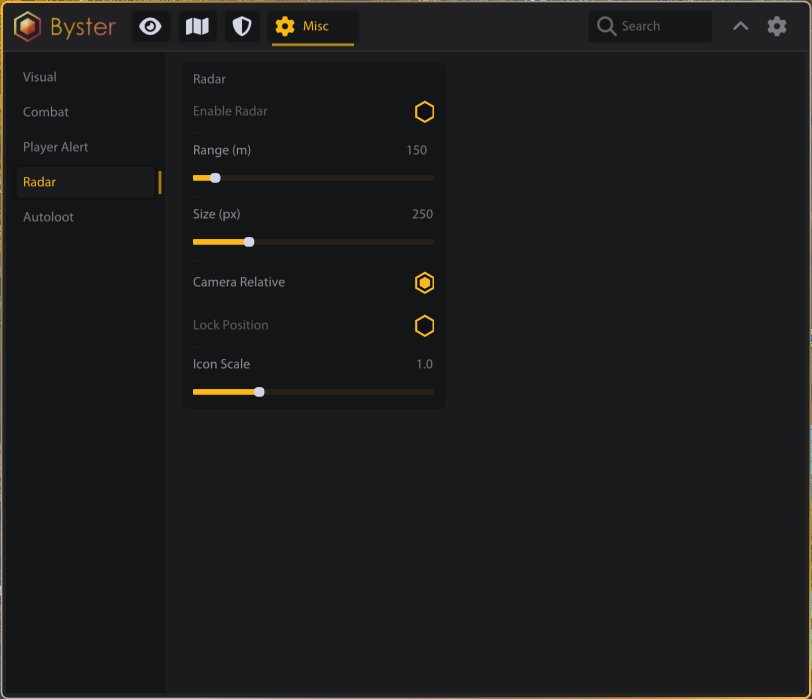This screenshot has width=812, height=699.
Task: Select the Misc gear tab
Action: coord(313,26)
